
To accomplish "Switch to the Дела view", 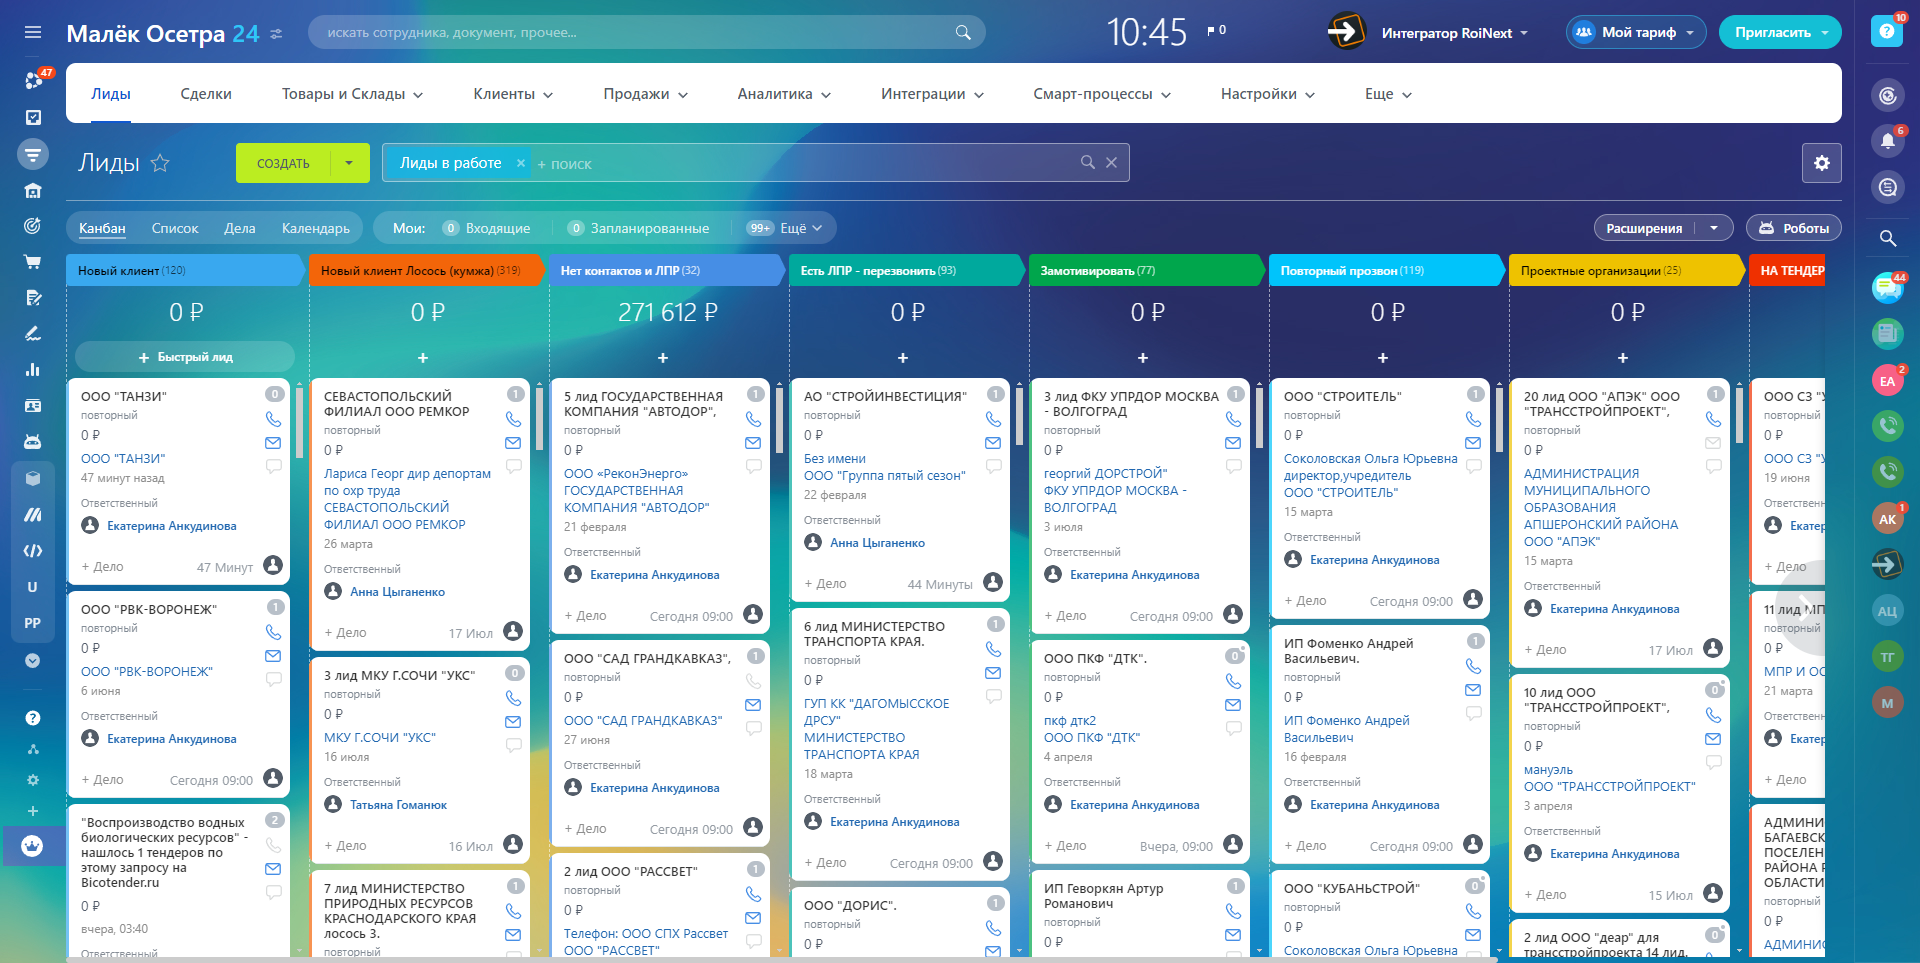I will tap(240, 228).
